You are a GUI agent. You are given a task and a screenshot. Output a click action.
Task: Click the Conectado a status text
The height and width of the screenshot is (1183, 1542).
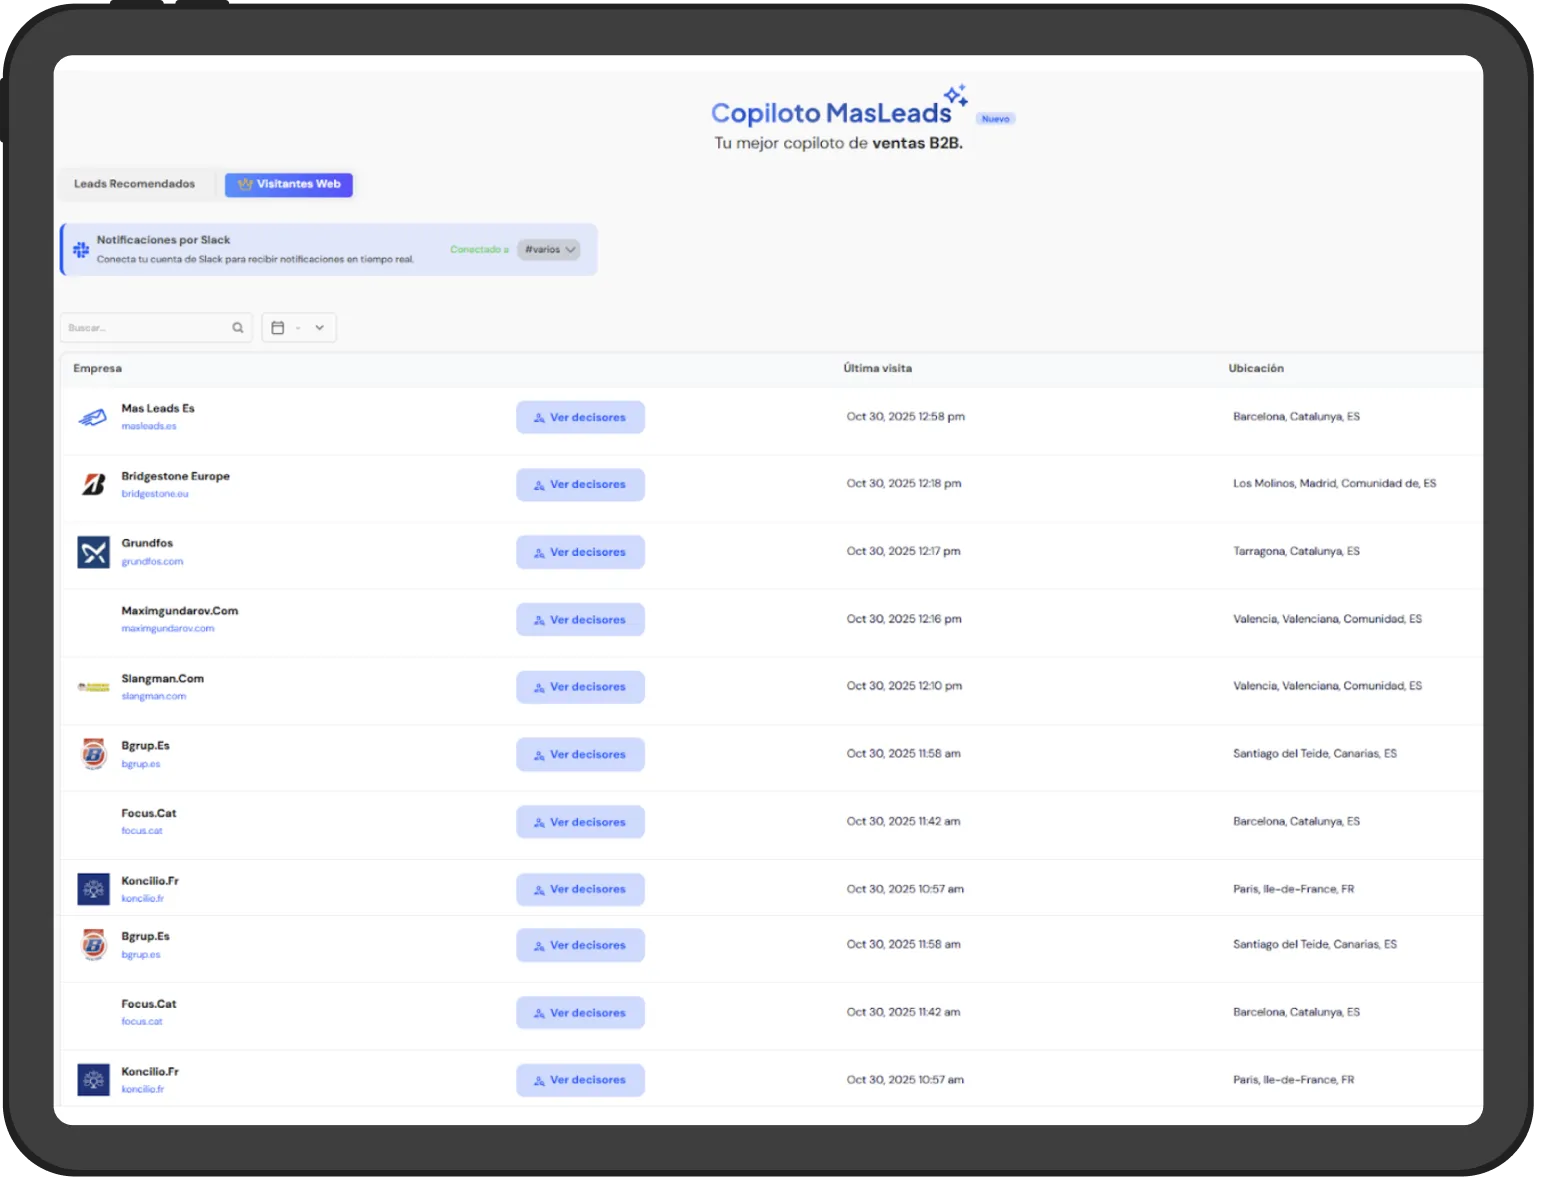pos(479,250)
